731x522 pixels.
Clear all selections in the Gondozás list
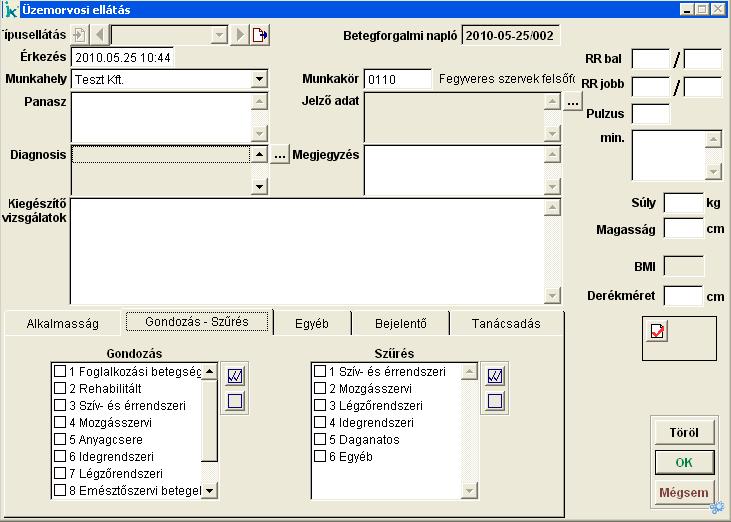[236, 401]
